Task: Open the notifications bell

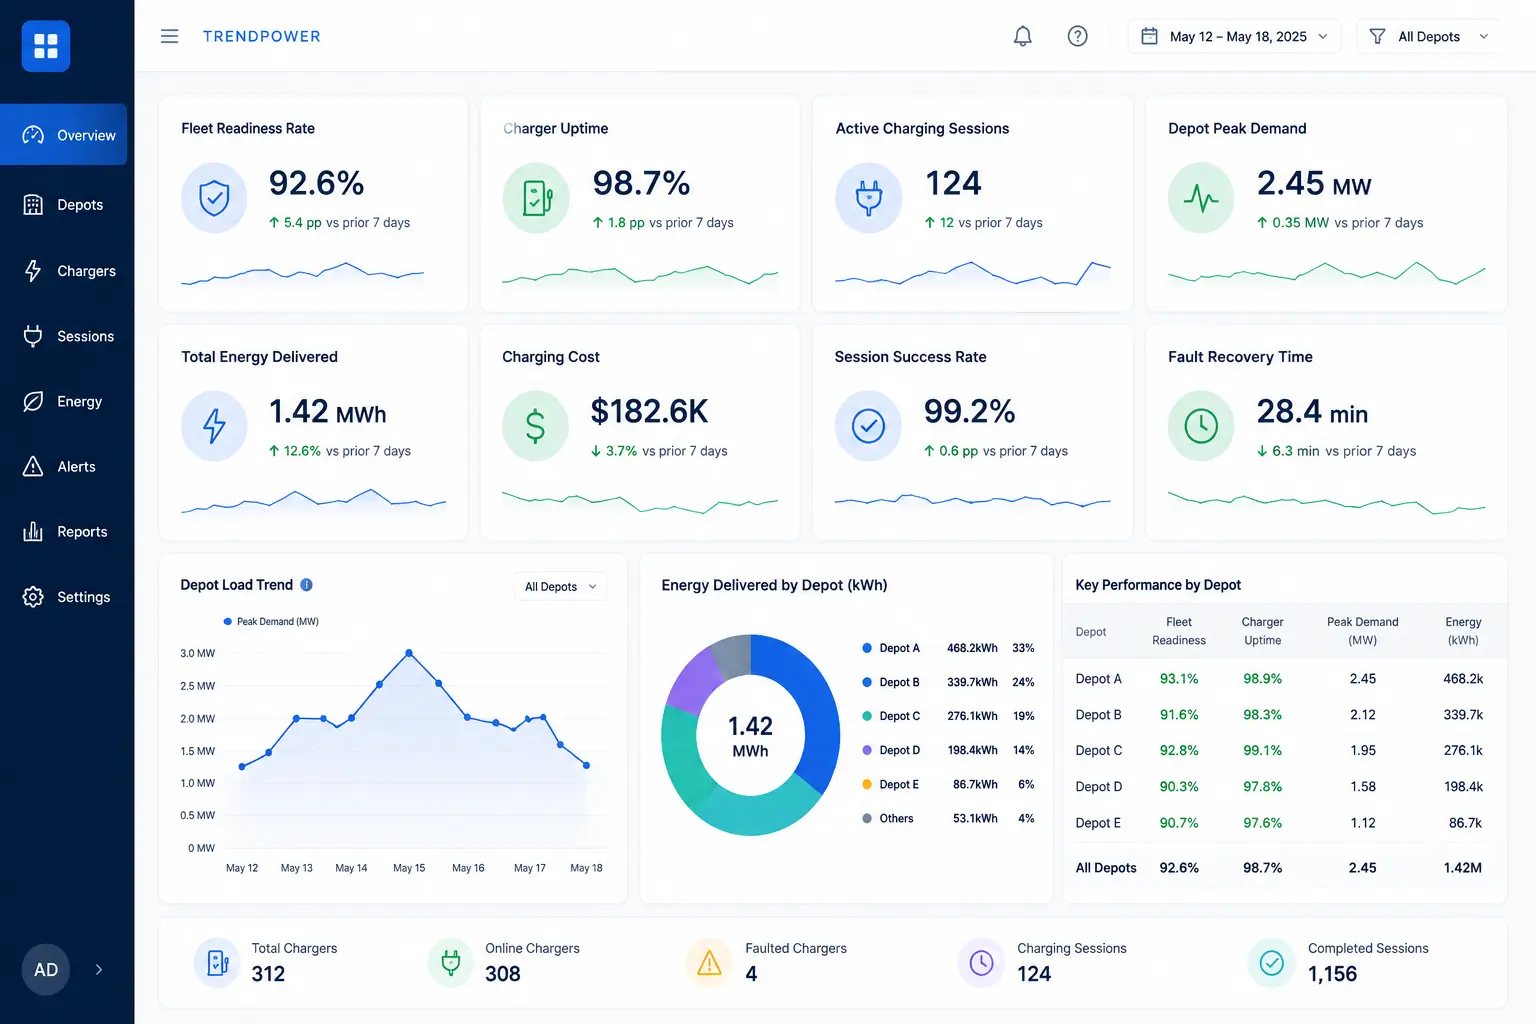Action: pos(1022,36)
